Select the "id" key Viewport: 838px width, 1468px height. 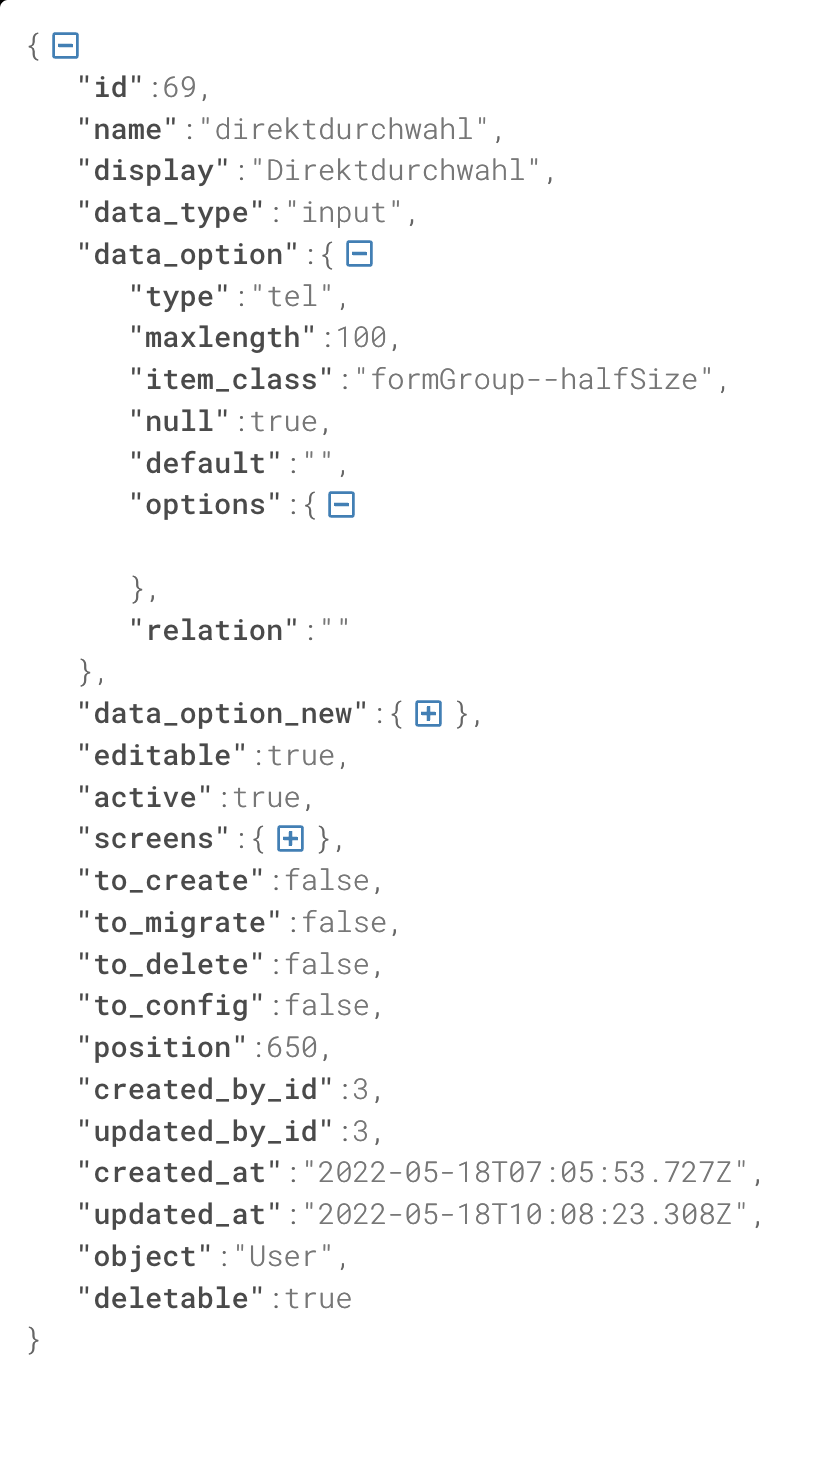click(112, 88)
